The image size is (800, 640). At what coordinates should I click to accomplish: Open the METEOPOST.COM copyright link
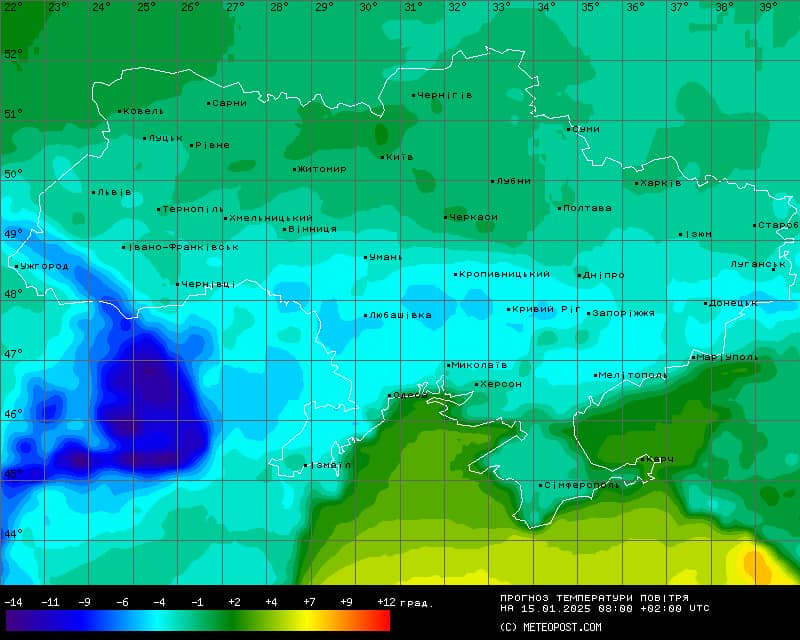tap(551, 627)
